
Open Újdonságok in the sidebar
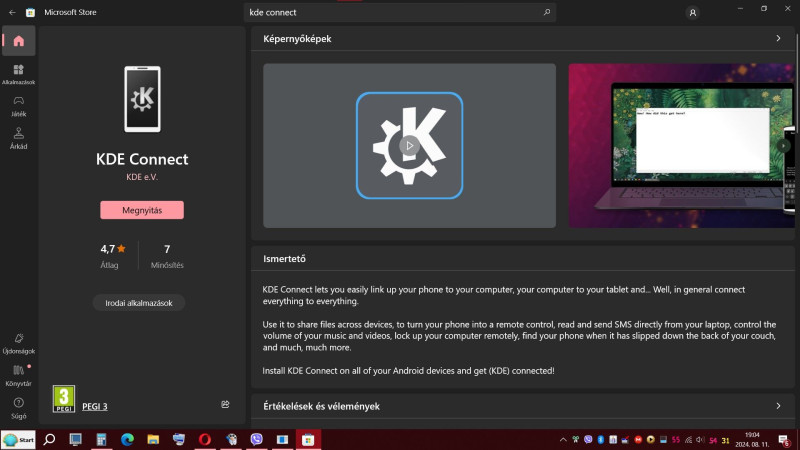18,343
